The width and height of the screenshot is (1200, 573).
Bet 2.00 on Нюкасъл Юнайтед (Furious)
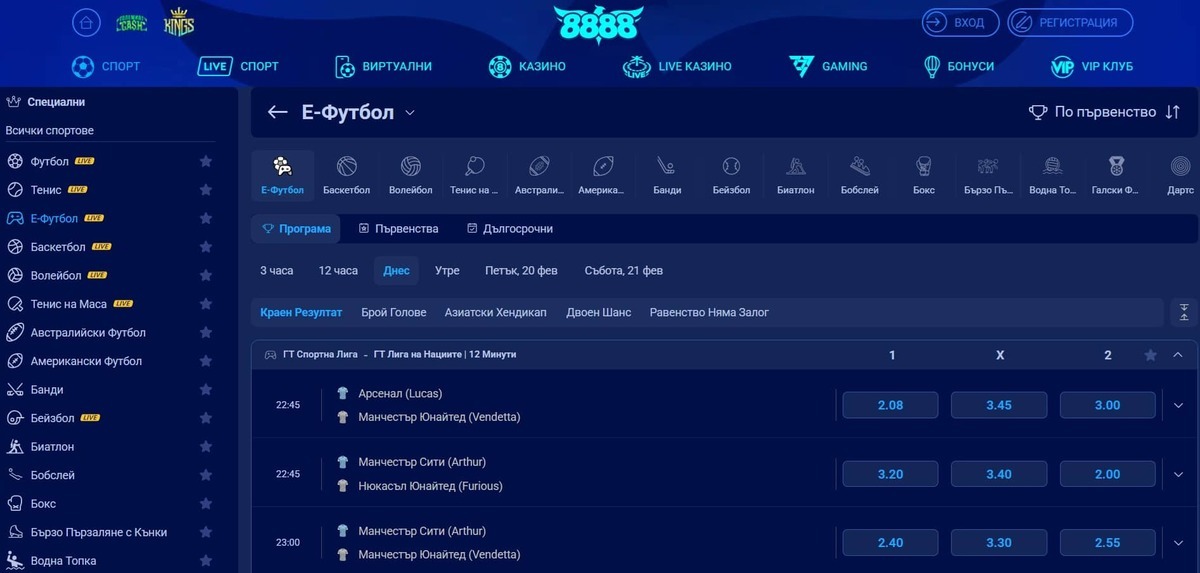point(1107,474)
